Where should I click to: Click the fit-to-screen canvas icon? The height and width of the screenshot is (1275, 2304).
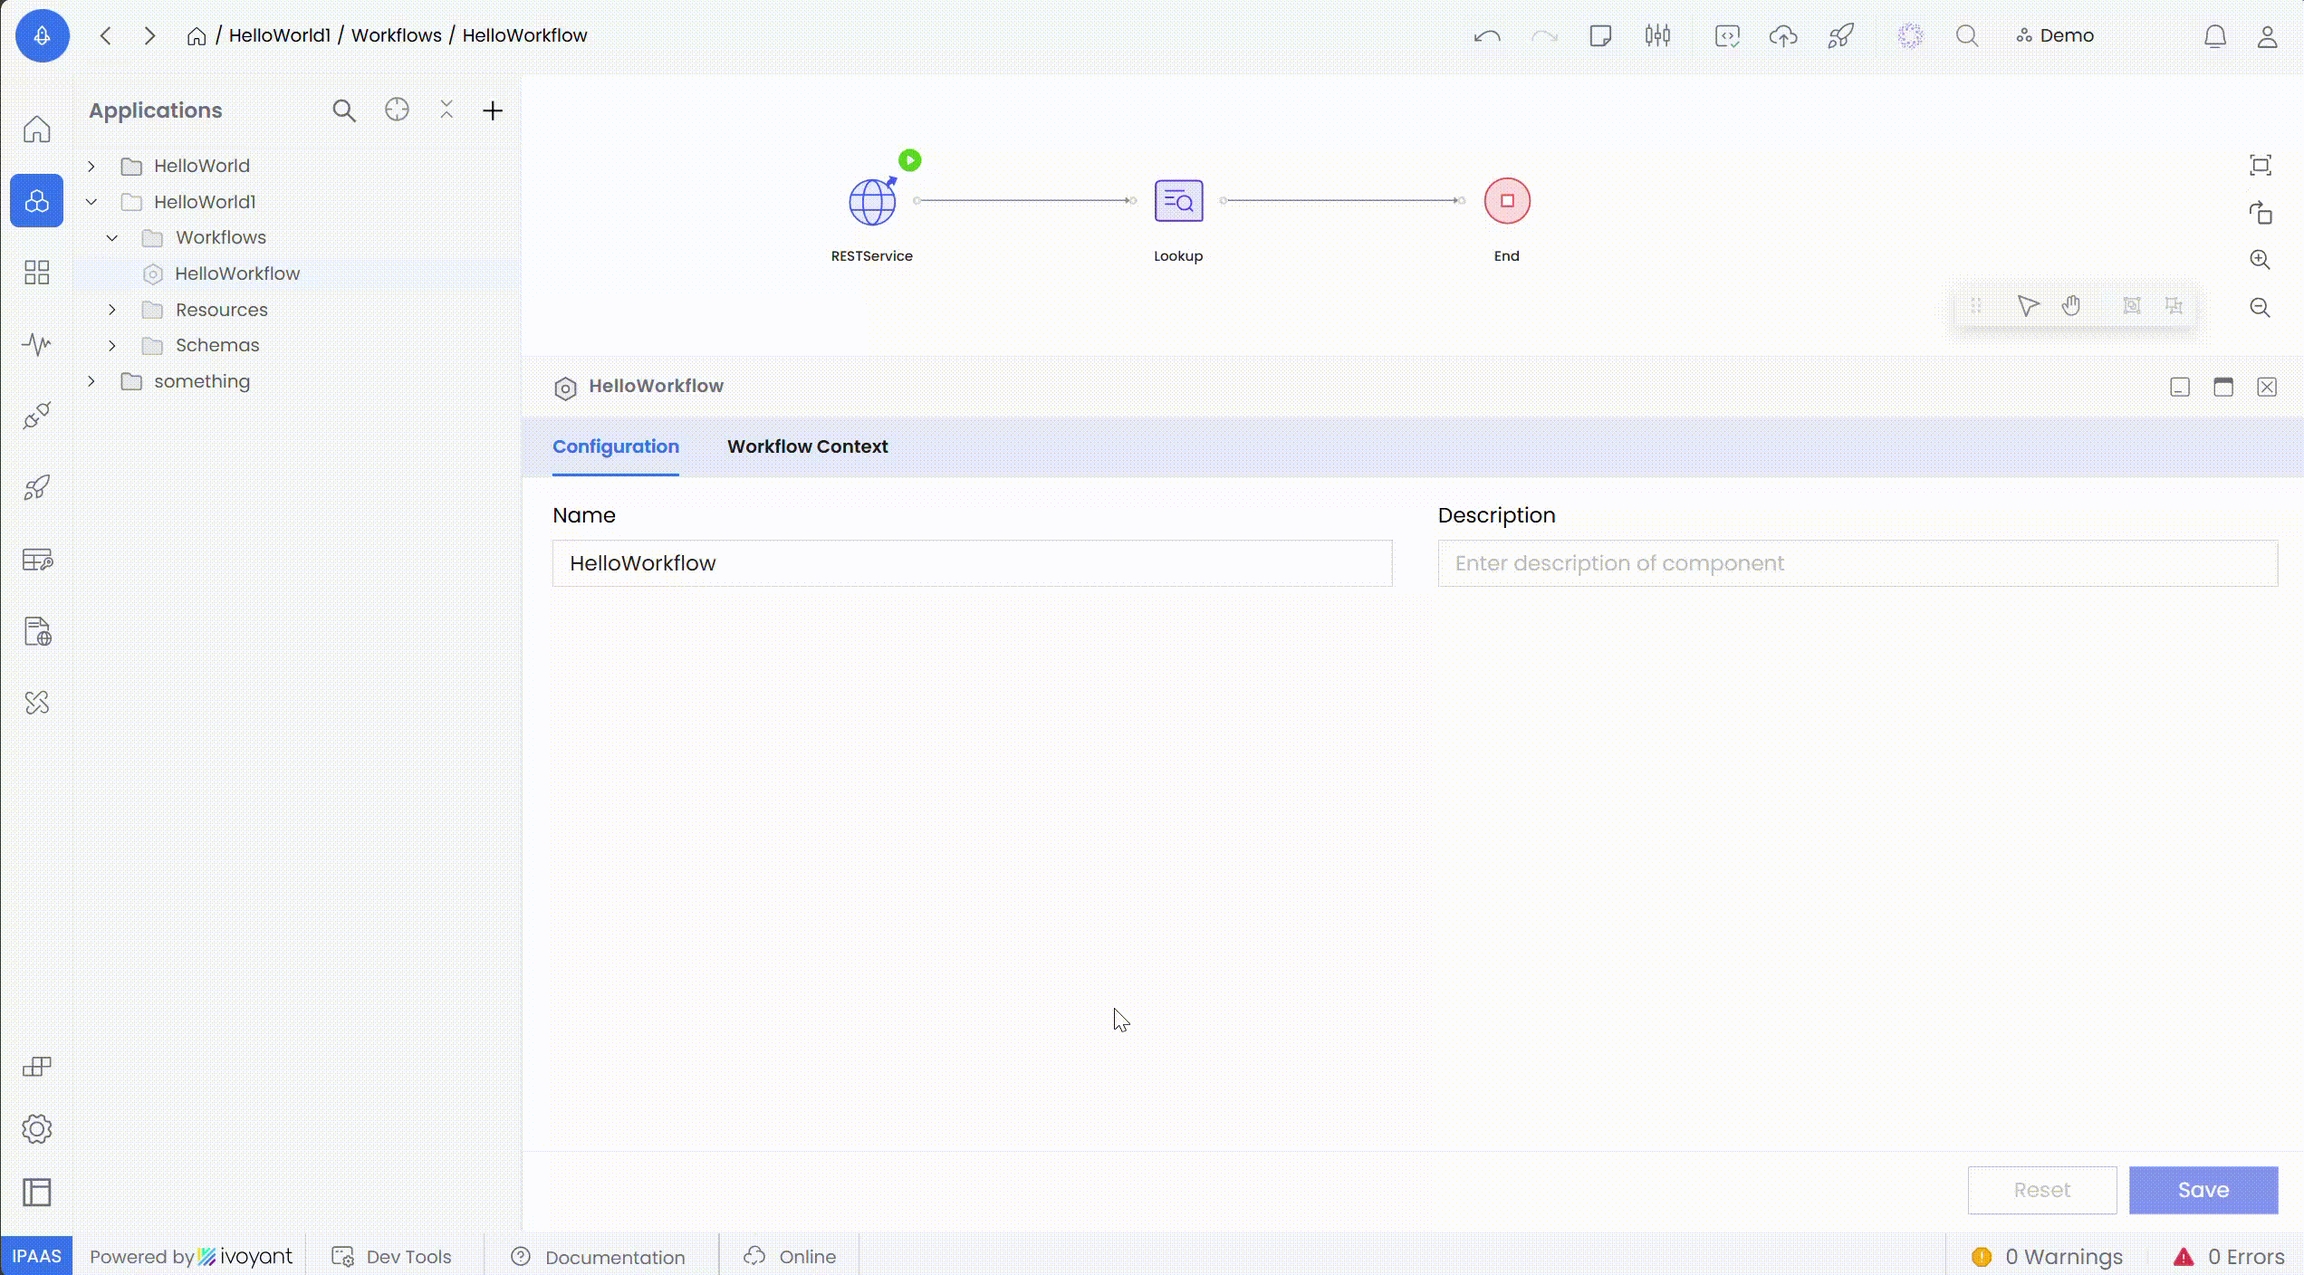[2260, 165]
